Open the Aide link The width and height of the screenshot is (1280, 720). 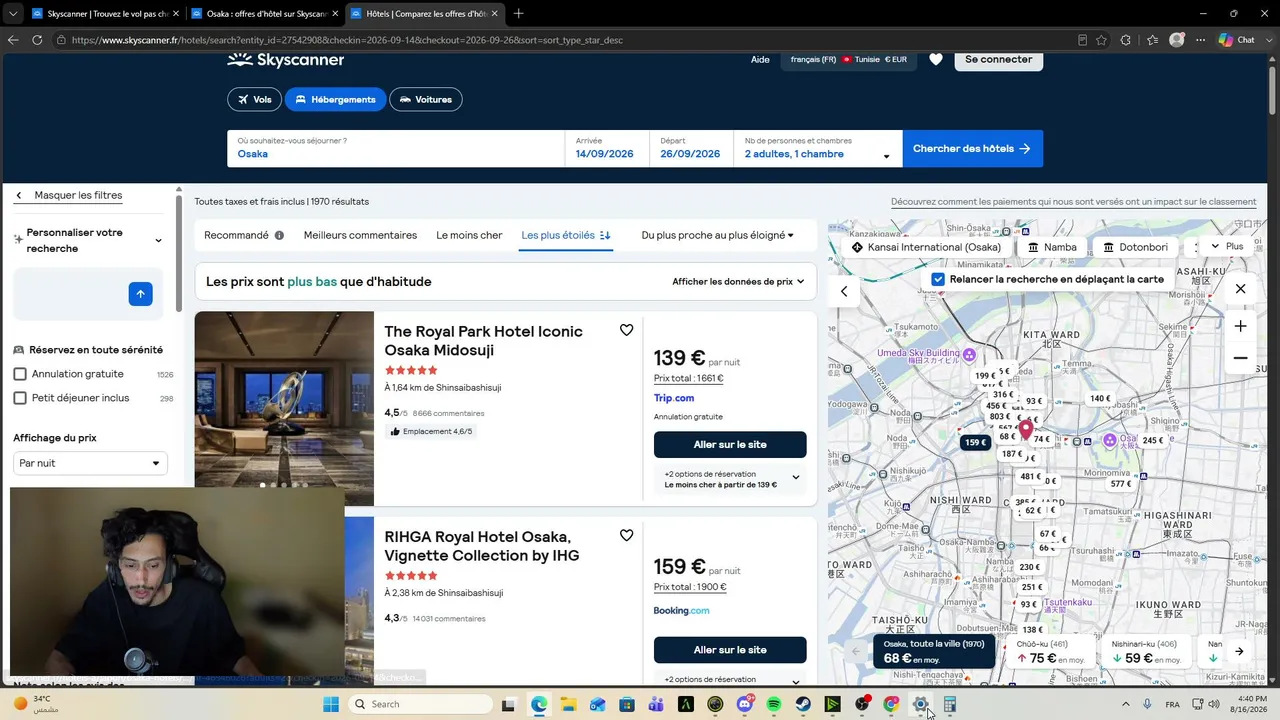(x=760, y=60)
